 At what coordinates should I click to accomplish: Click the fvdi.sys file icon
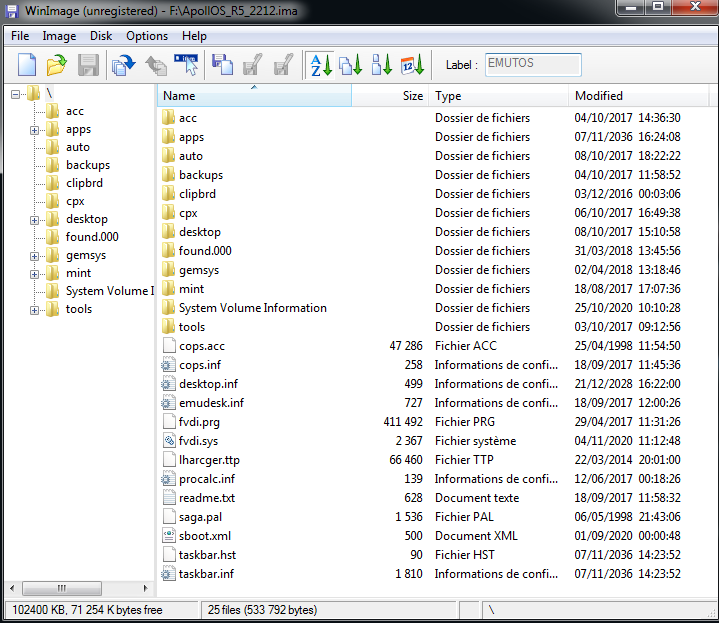pos(169,441)
